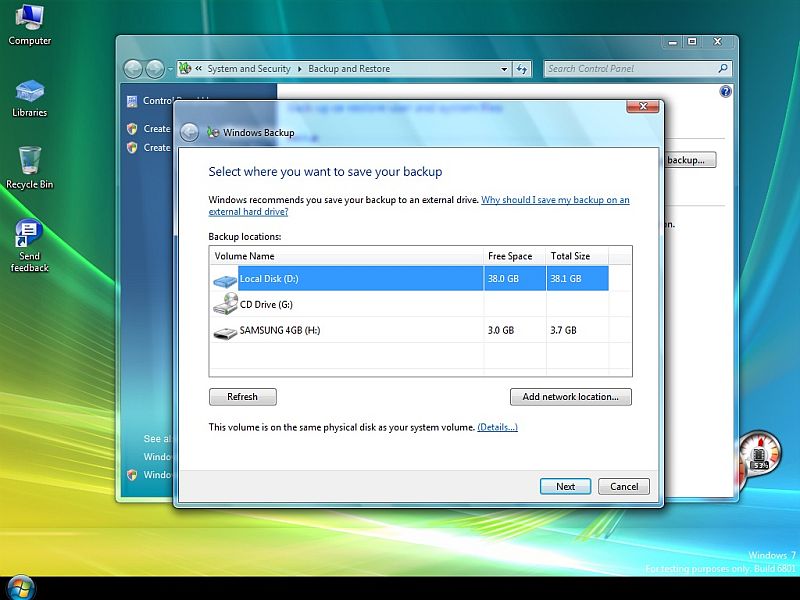Screen dimensions: 800x600
Task: Click the Windows Start orb
Action: pyautogui.click(x=20, y=588)
